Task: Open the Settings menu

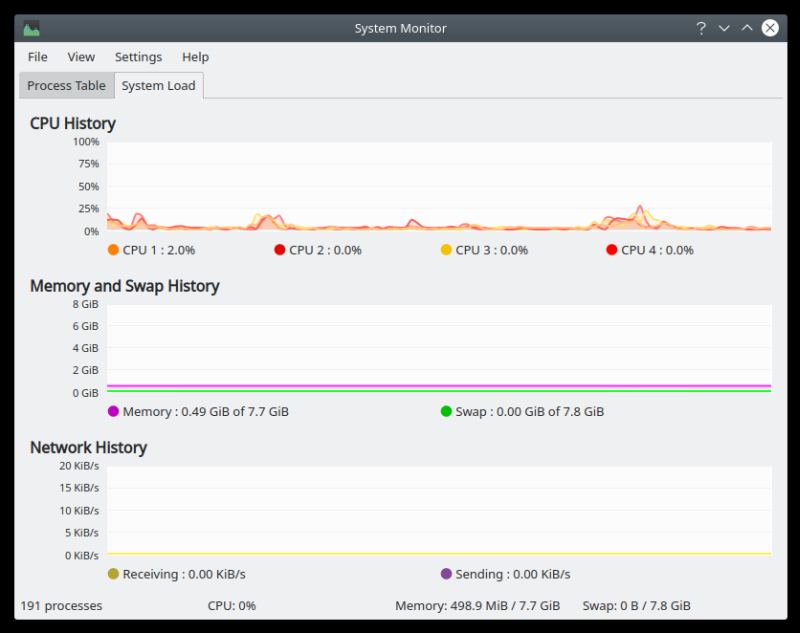Action: (138, 57)
